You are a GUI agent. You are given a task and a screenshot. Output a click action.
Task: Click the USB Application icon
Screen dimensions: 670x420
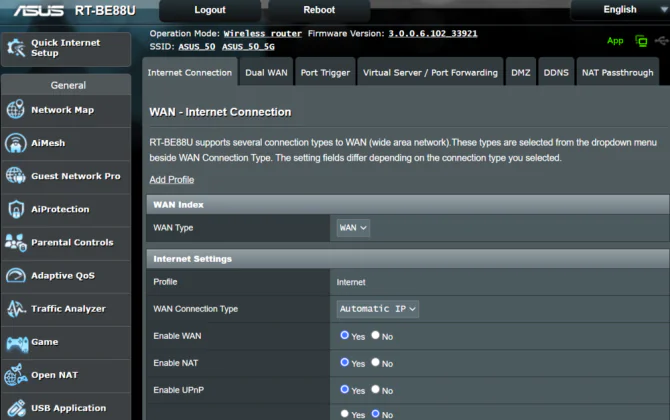[x=17, y=408]
